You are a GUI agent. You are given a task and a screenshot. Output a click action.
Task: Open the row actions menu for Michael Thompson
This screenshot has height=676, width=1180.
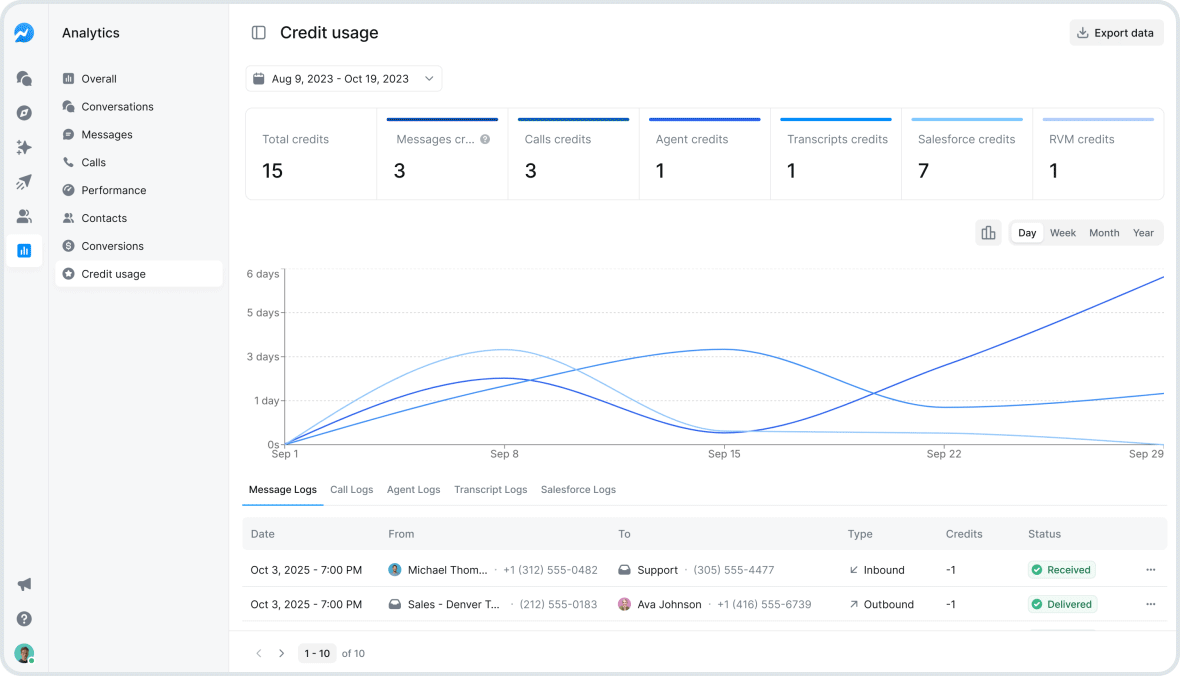point(1150,569)
